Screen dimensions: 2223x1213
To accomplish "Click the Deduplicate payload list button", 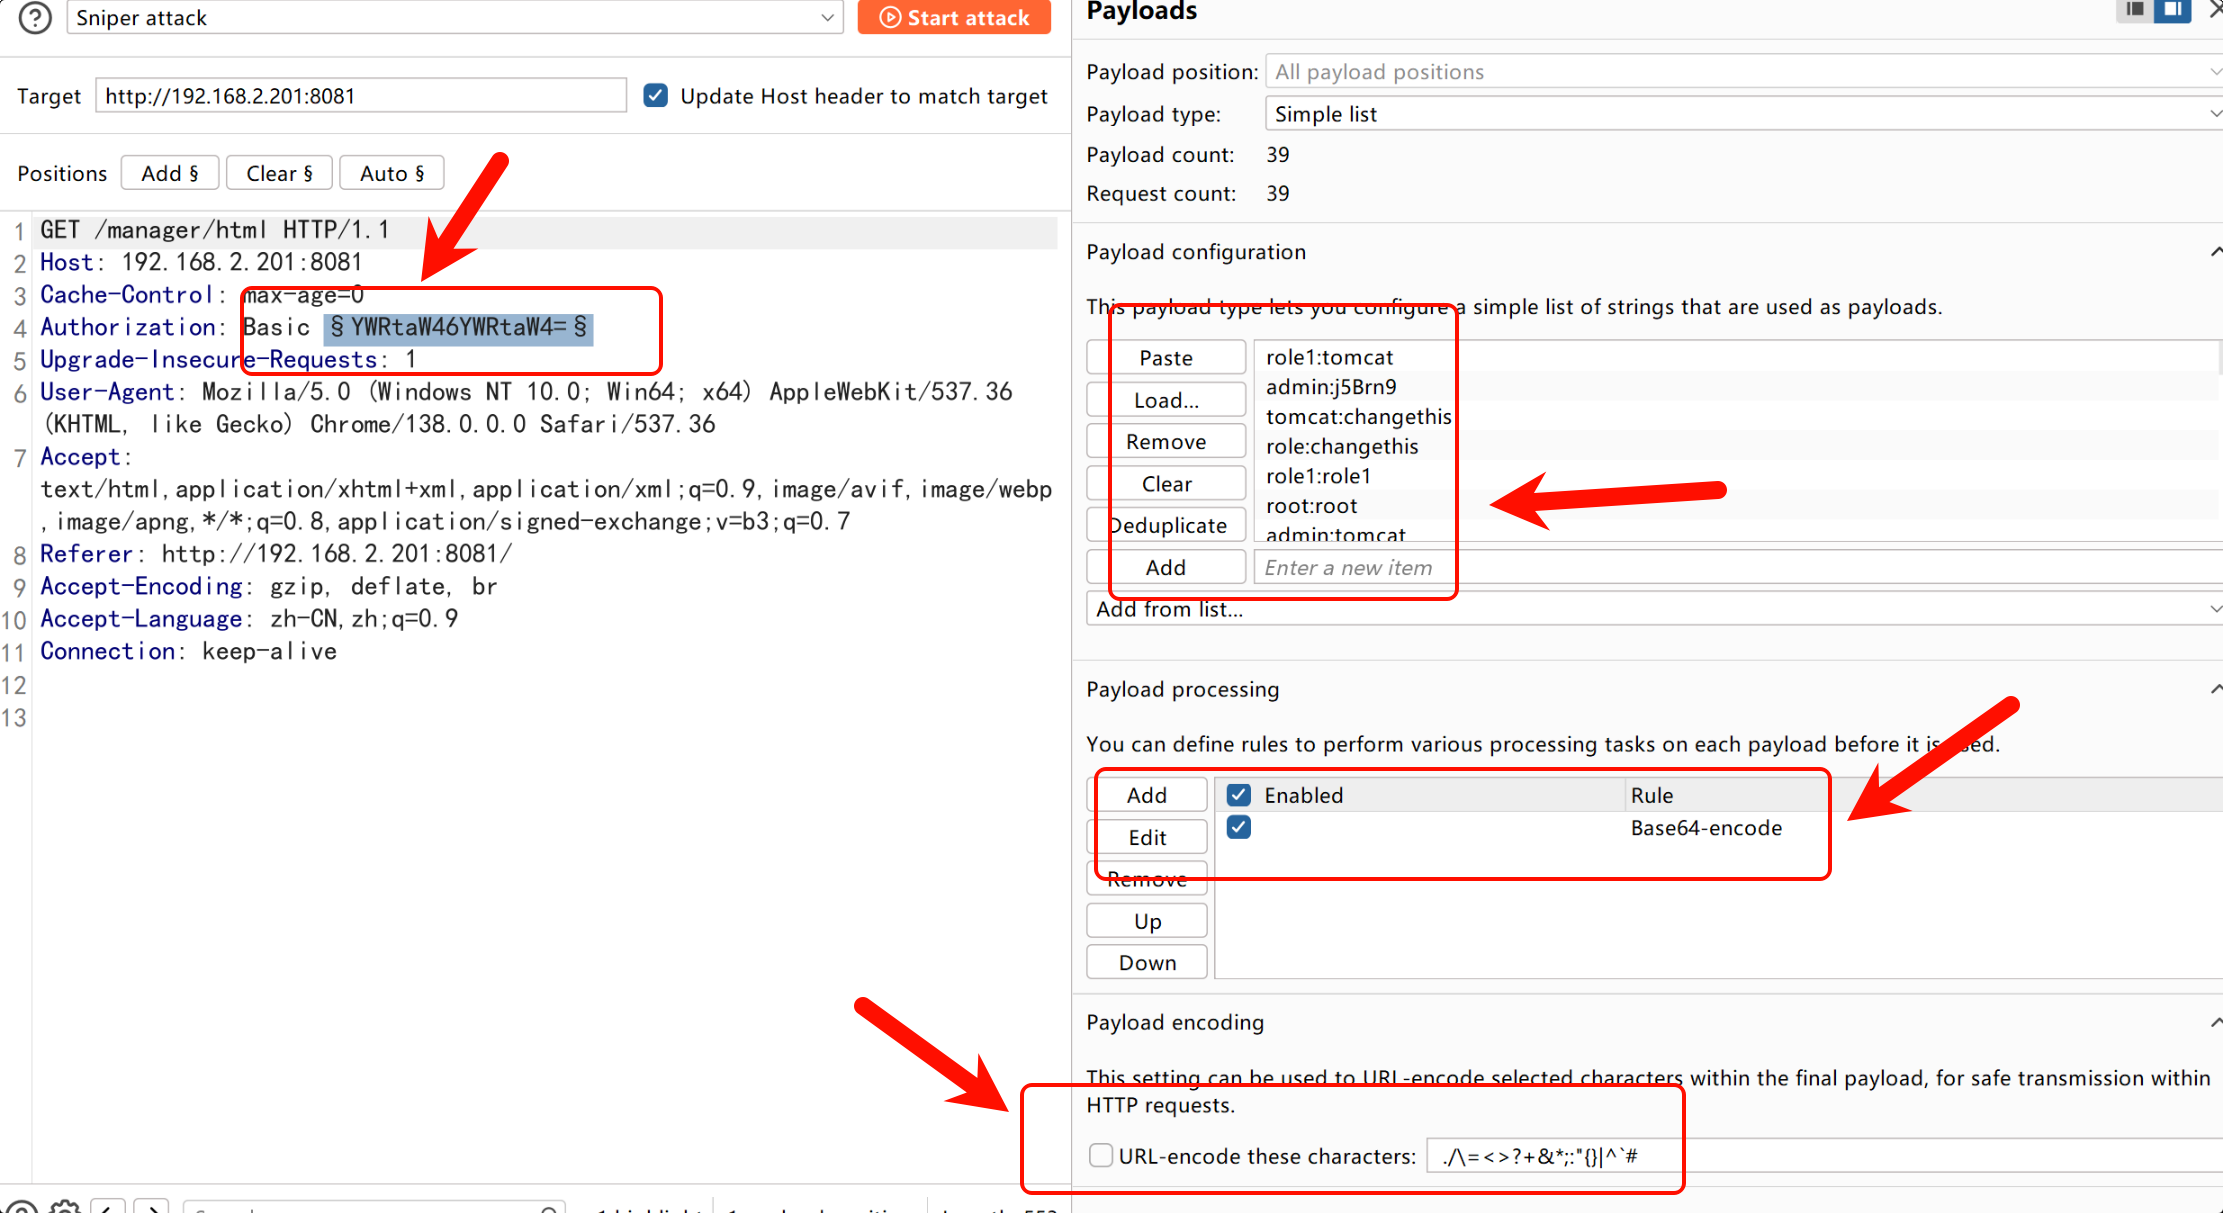I will pyautogui.click(x=1166, y=525).
